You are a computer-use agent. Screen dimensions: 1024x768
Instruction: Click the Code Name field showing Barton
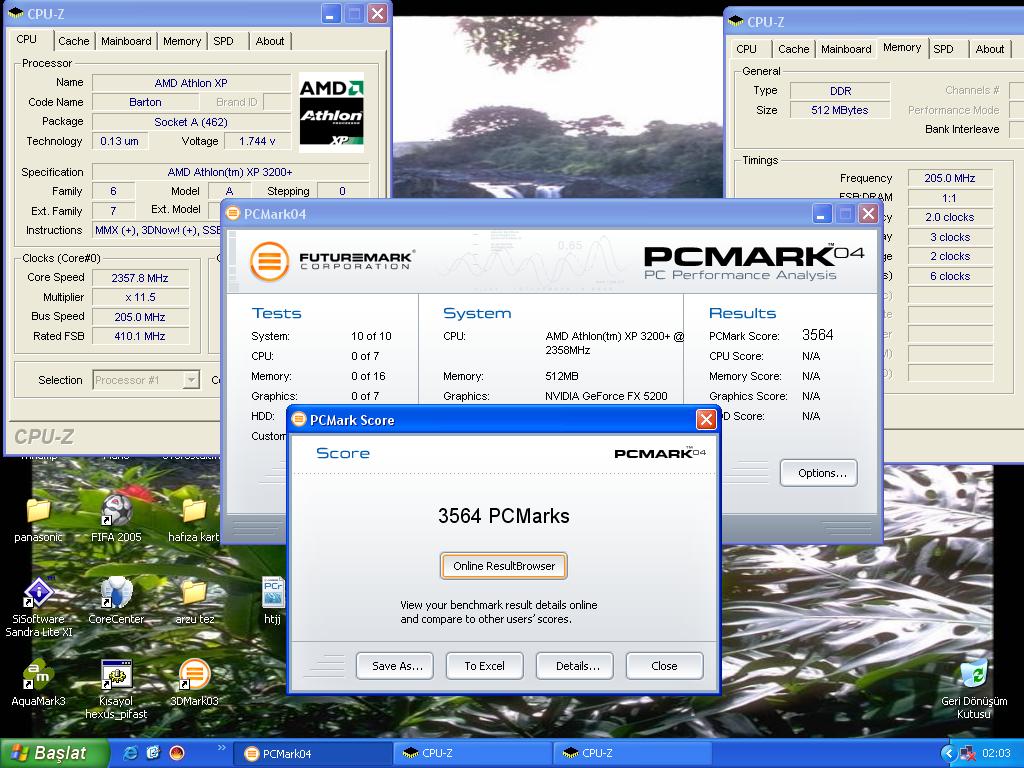click(145, 102)
